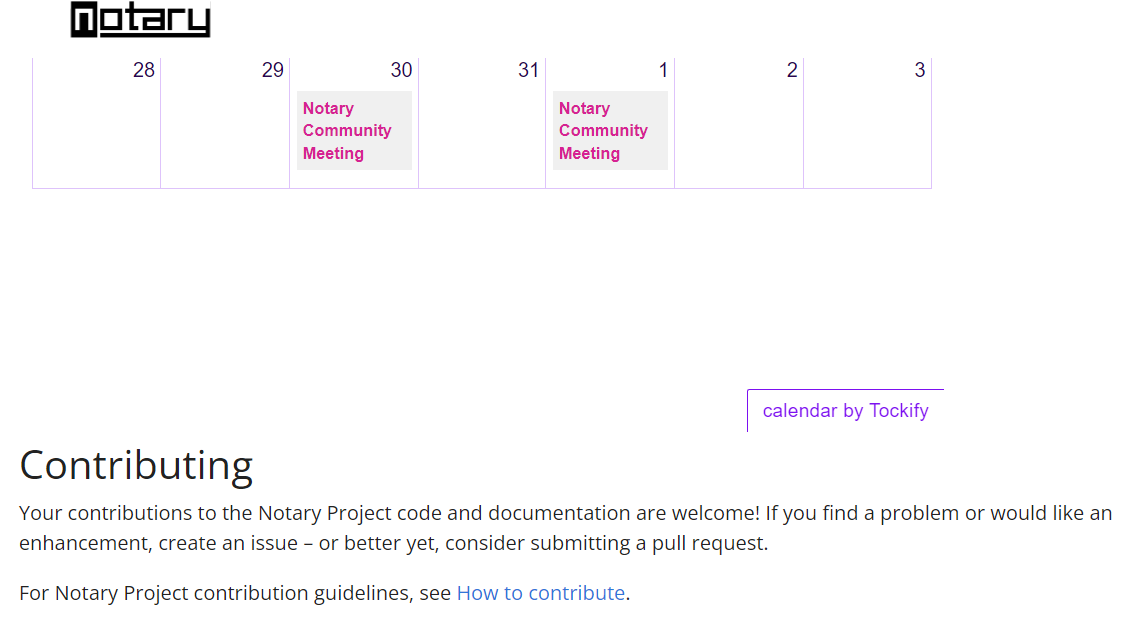This screenshot has width=1146, height=633.
Task: Click the Notary logo icon
Action: [82, 17]
